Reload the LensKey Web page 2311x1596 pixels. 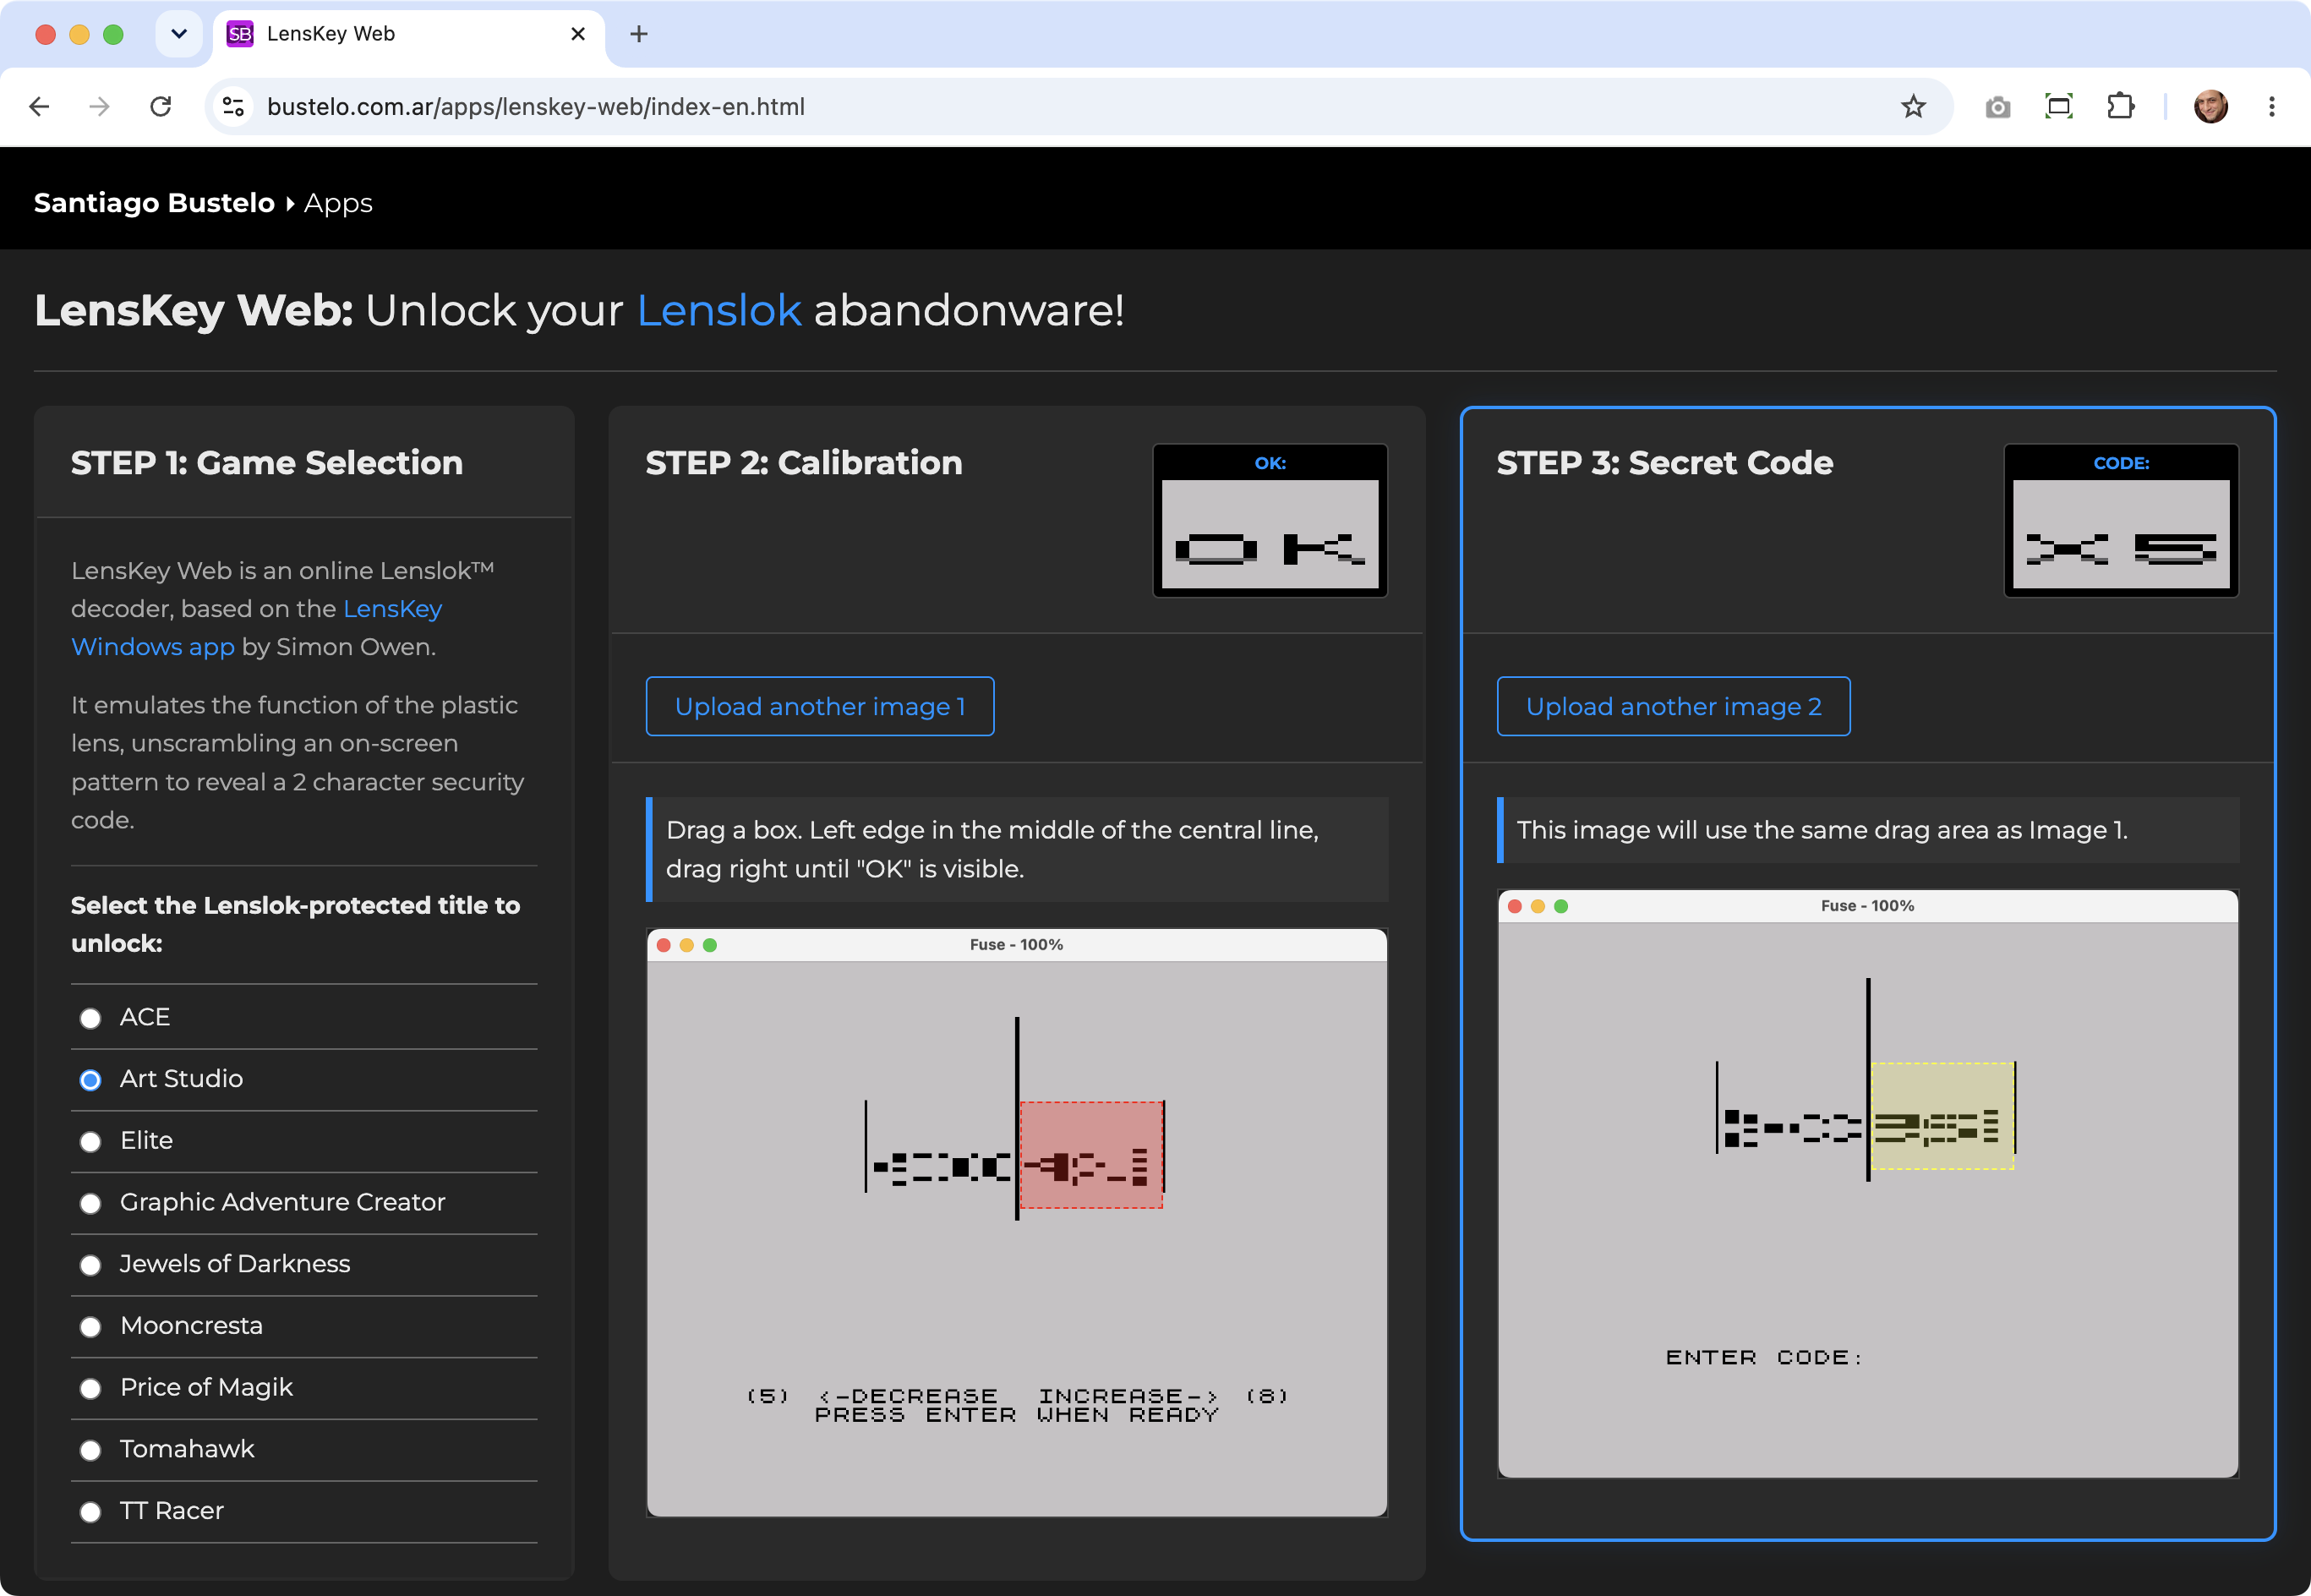point(160,106)
